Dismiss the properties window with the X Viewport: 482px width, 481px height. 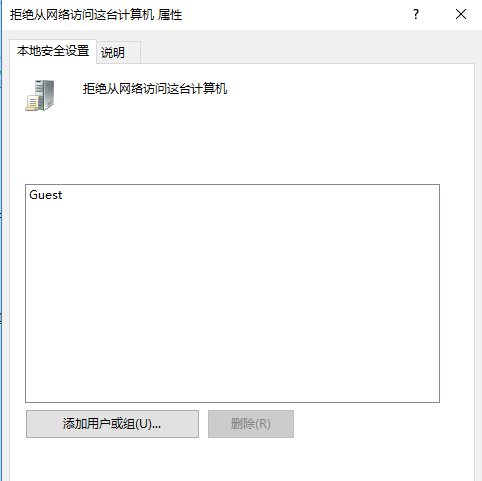461,14
